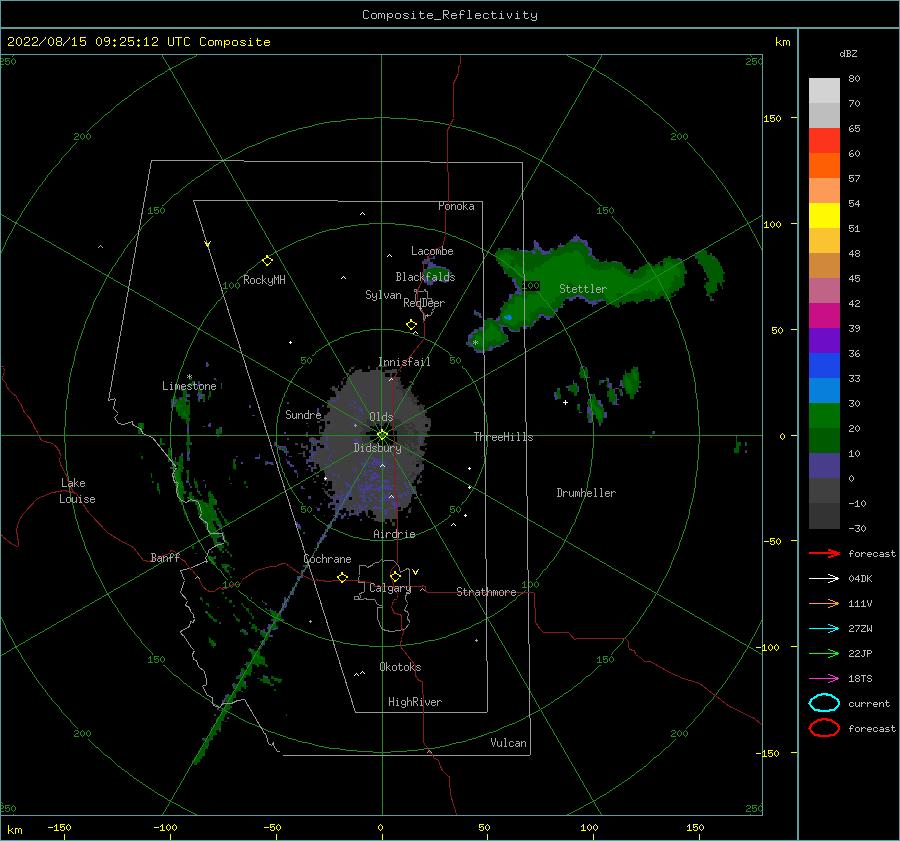900x841 pixels.
Task: Click the HighRiver city label
Action: (415, 703)
